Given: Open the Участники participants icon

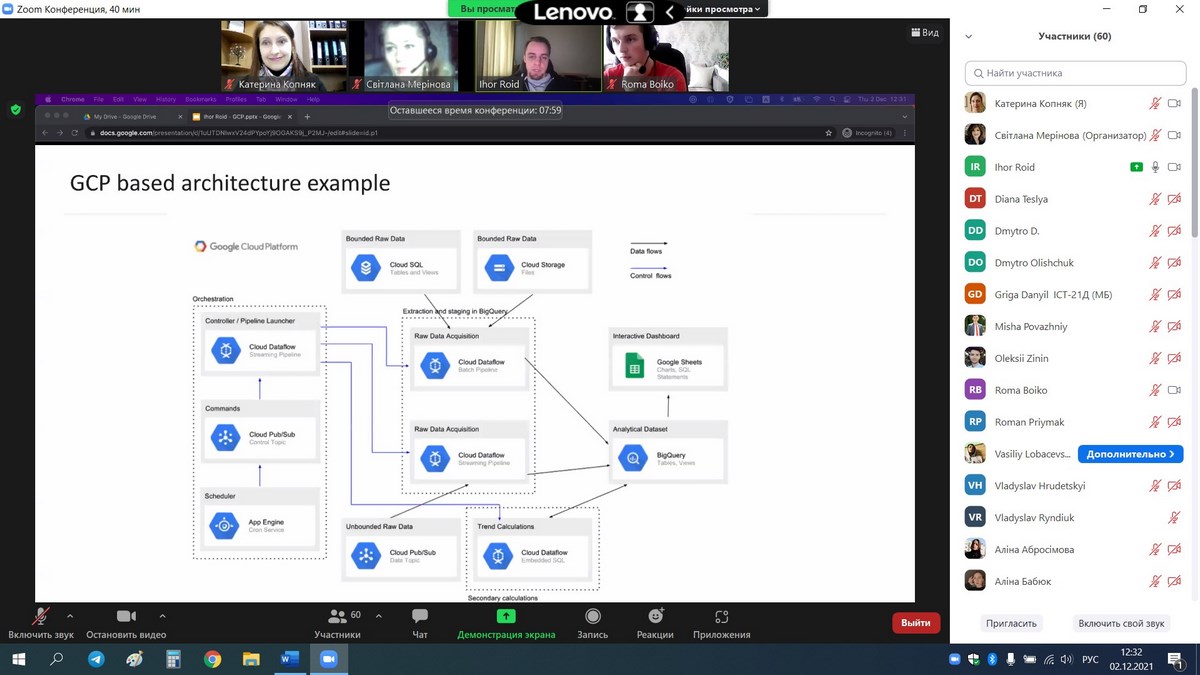Looking at the screenshot, I should 337,617.
